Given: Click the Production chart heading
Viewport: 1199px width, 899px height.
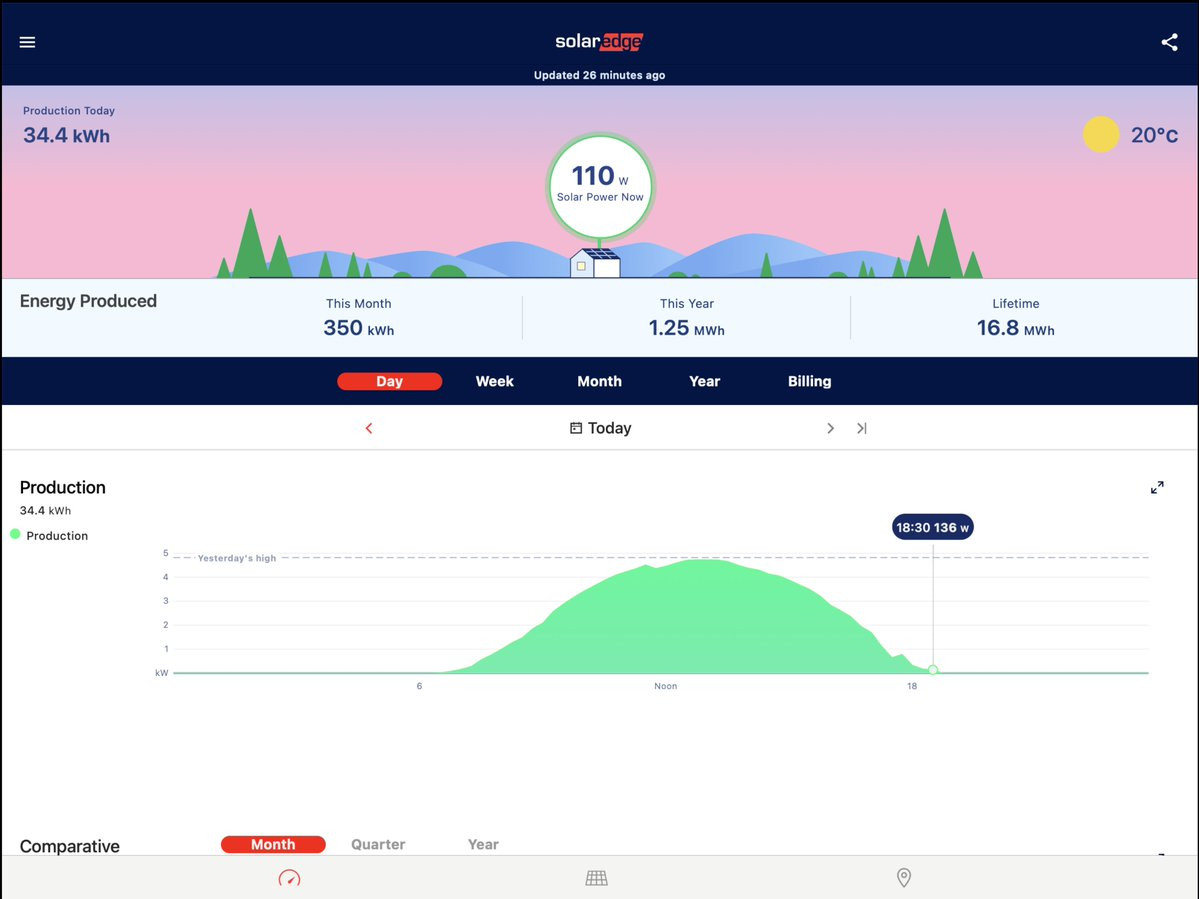Looking at the screenshot, I should coord(63,488).
